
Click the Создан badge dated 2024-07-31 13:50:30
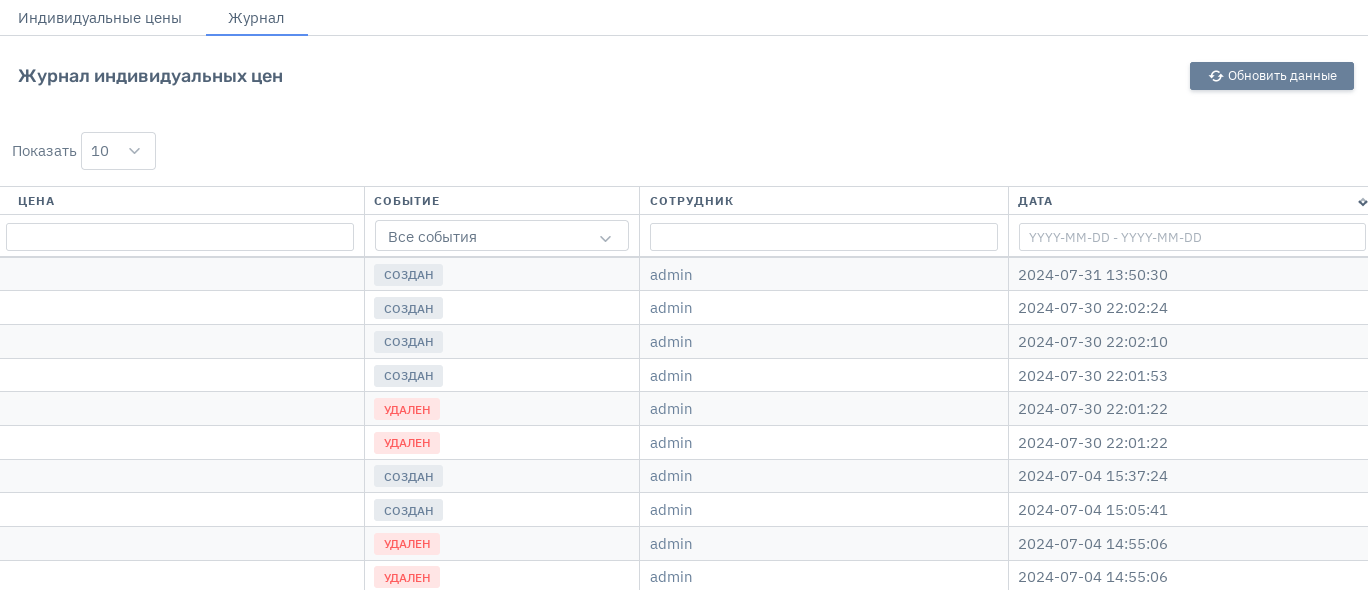tap(408, 275)
